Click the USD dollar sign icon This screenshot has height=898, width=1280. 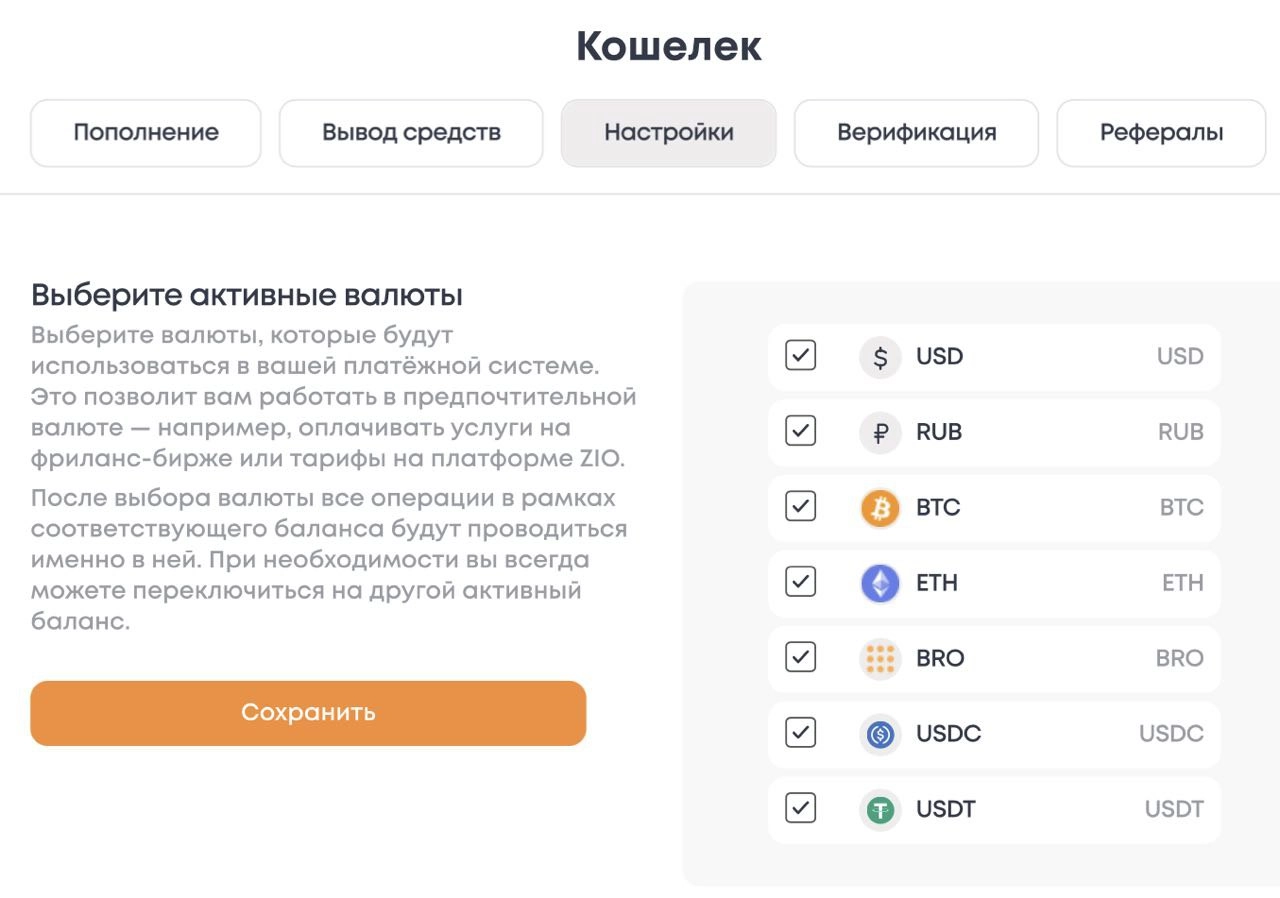click(880, 357)
